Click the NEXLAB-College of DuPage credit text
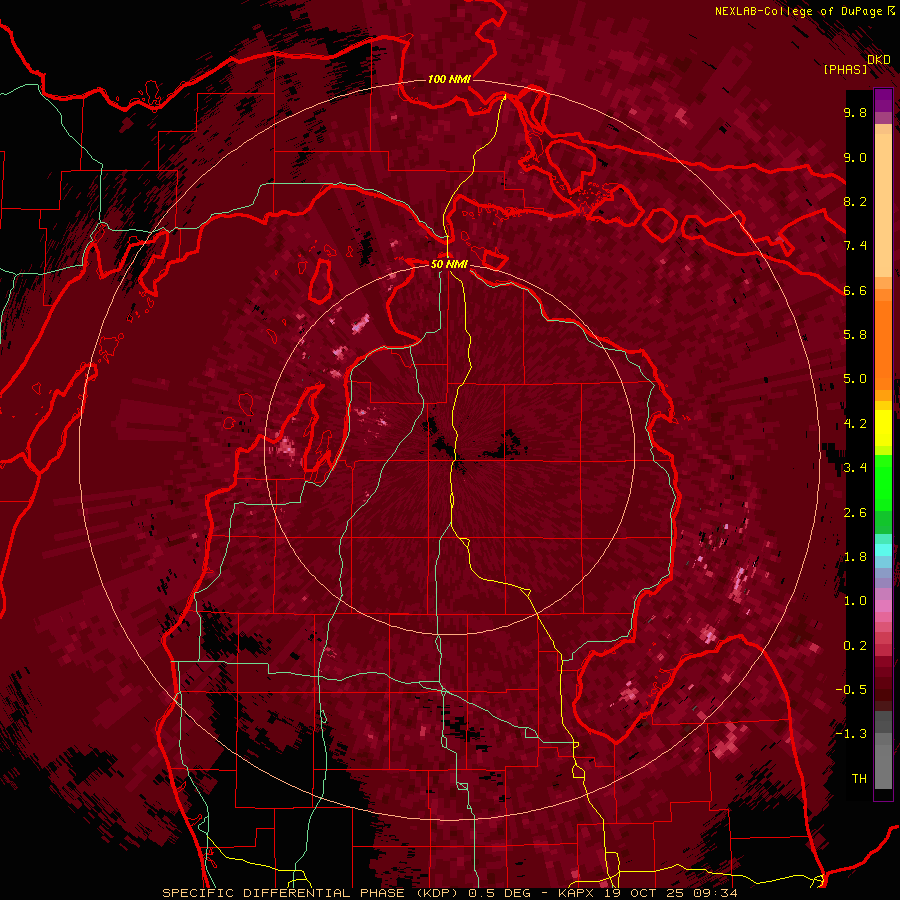Viewport: 900px width, 900px height. [x=798, y=11]
